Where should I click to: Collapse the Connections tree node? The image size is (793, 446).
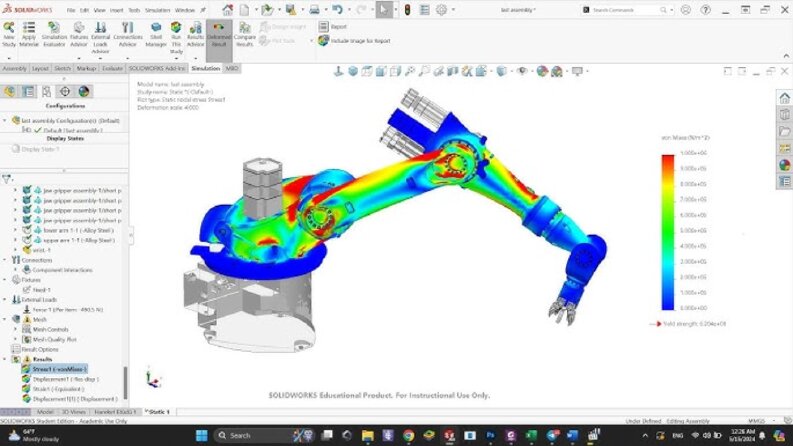point(5,260)
